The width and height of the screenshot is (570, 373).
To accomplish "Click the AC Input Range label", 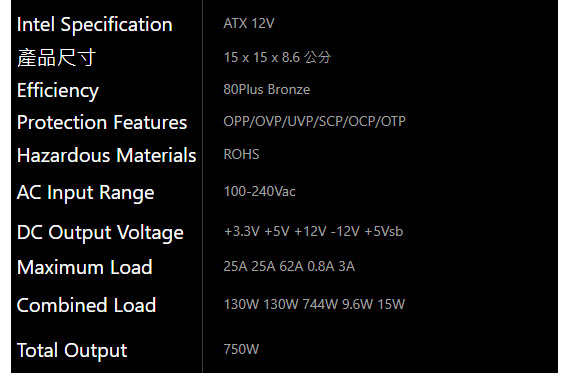I will coord(86,193).
